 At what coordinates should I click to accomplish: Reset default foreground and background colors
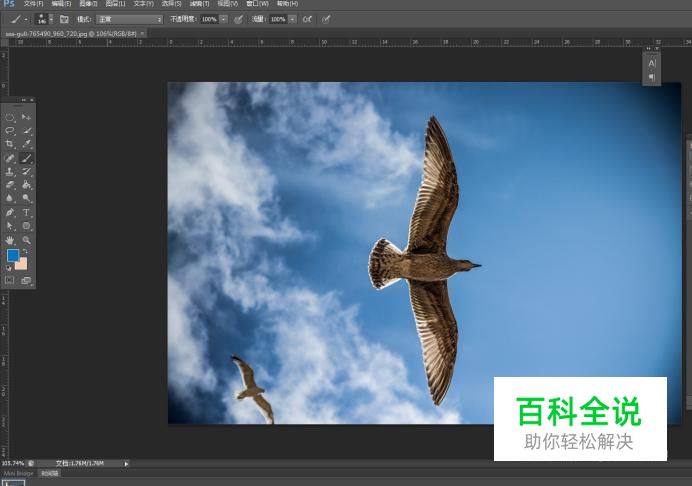(x=8, y=267)
